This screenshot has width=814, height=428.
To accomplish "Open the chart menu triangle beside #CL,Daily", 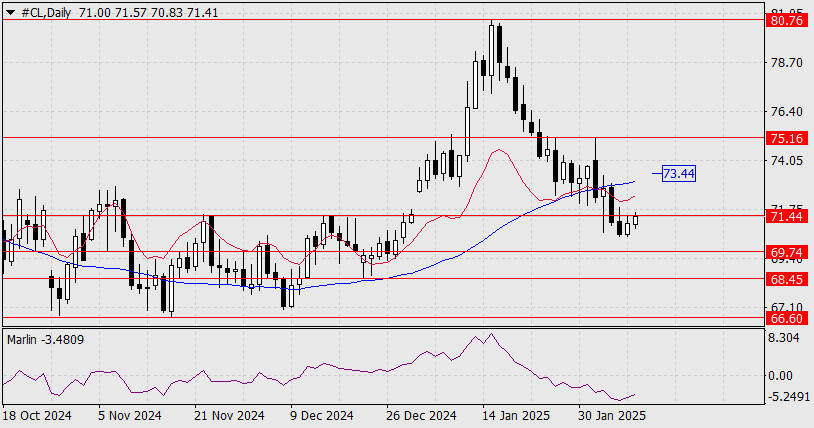I will pyautogui.click(x=10, y=13).
